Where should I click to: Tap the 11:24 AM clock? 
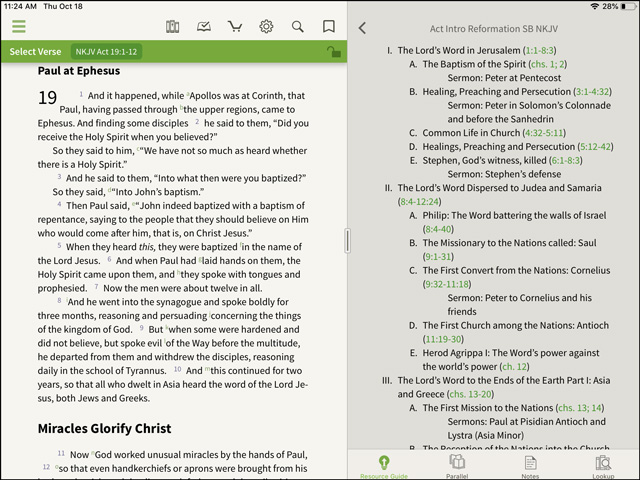click(x=20, y=6)
